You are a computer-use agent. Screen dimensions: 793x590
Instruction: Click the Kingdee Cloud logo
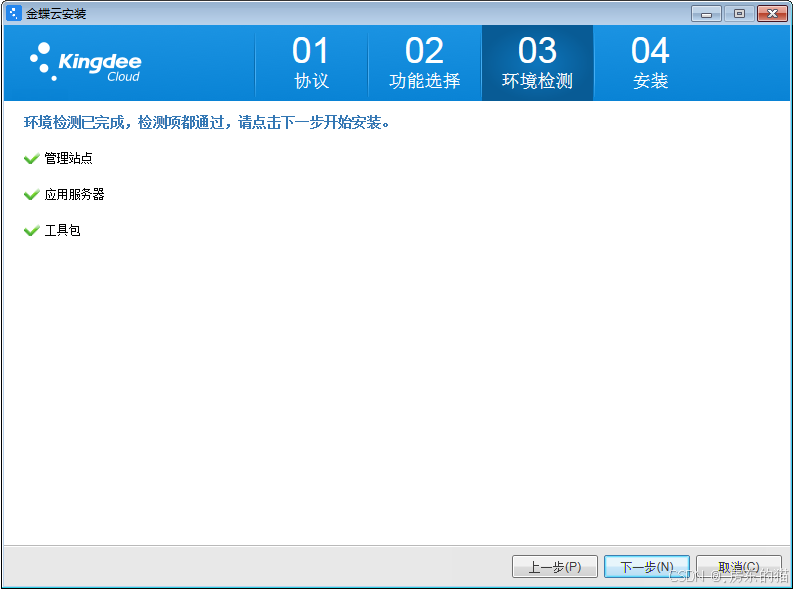[x=85, y=62]
